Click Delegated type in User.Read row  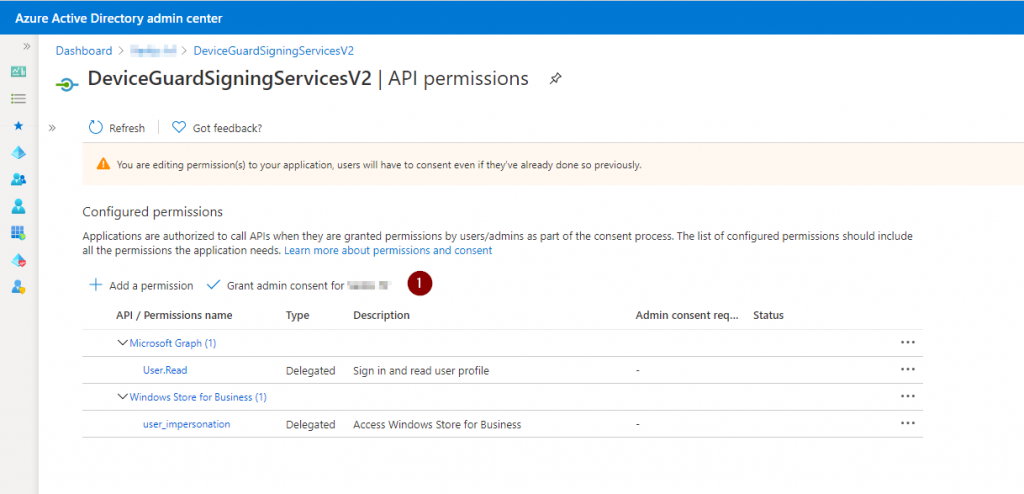coord(311,371)
